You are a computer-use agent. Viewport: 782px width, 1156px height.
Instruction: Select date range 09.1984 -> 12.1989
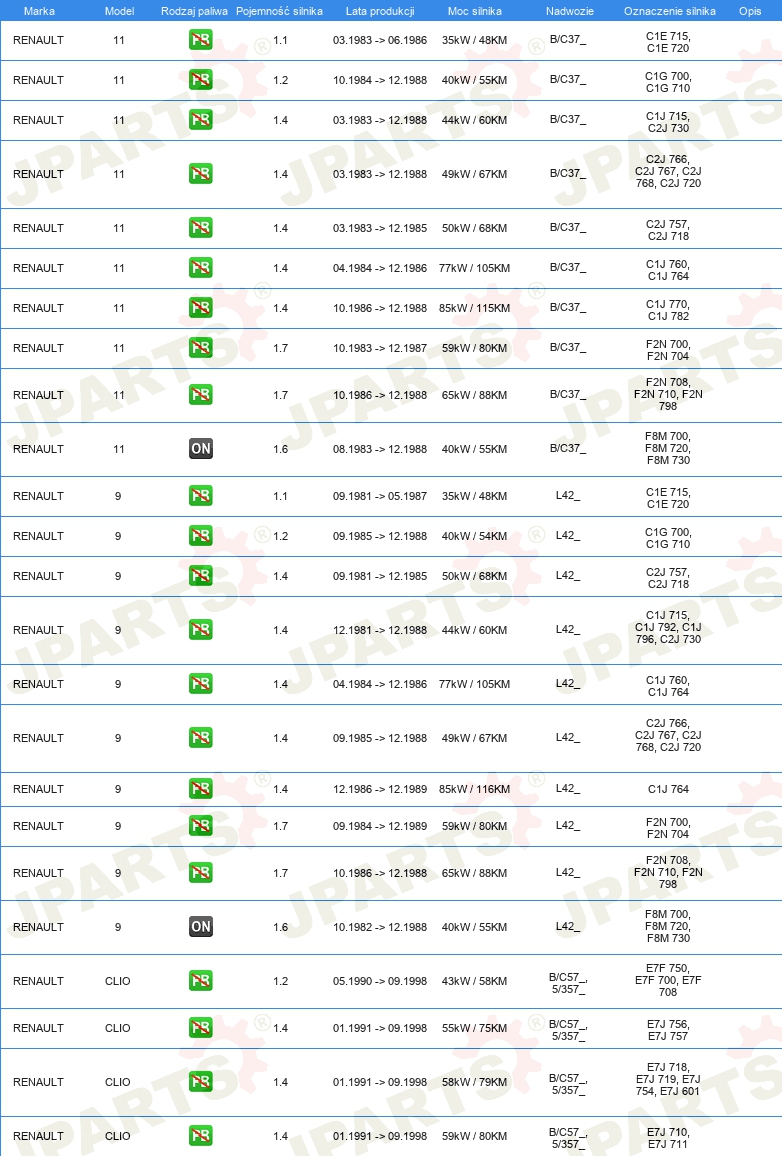[x=380, y=826]
